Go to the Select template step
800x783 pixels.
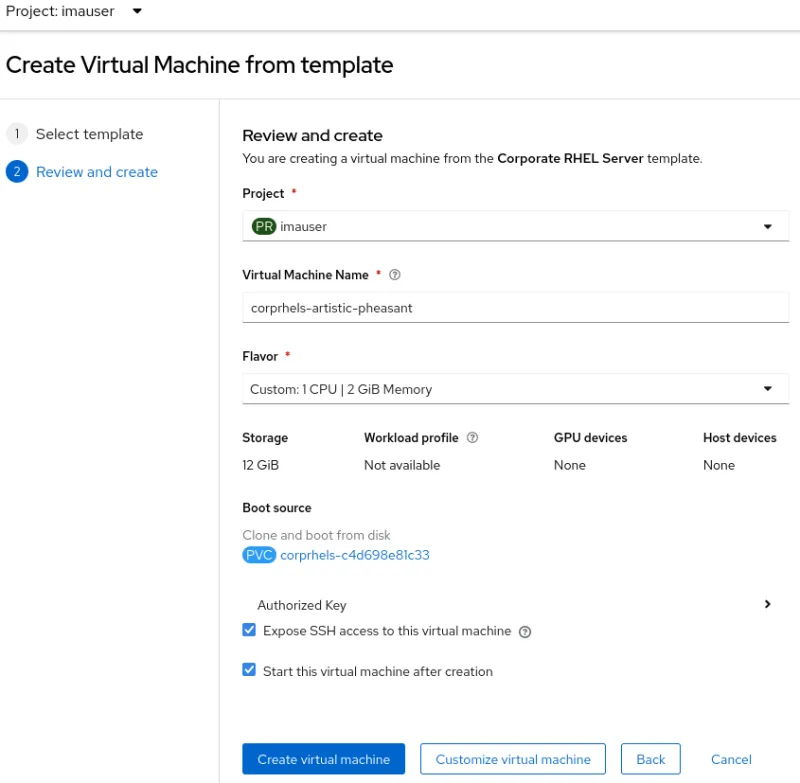point(90,133)
